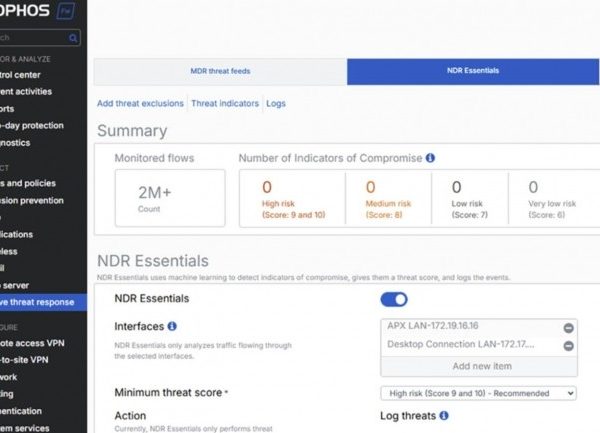Image resolution: width=600 pixels, height=433 pixels.
Task: Click Very low risk (Score: 6) indicator
Action: click(552, 199)
